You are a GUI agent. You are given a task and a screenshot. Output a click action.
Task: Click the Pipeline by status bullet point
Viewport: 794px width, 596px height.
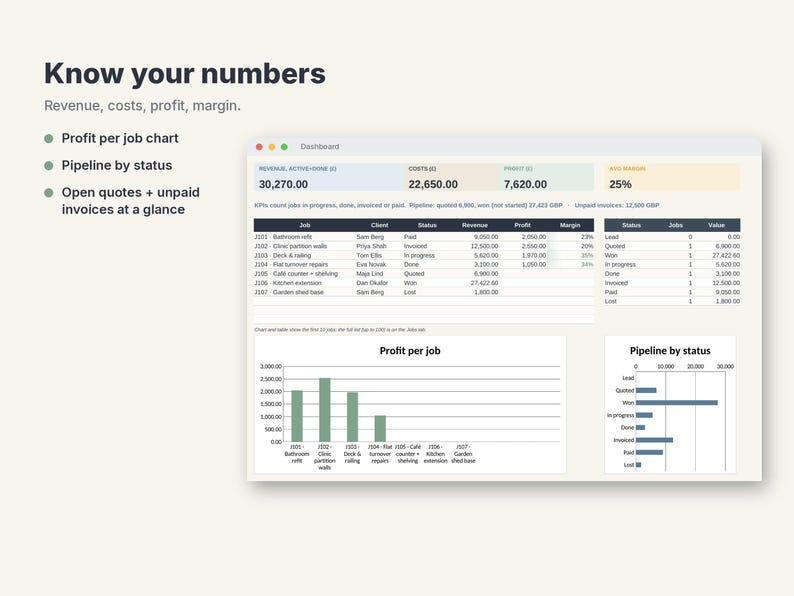(x=117, y=165)
